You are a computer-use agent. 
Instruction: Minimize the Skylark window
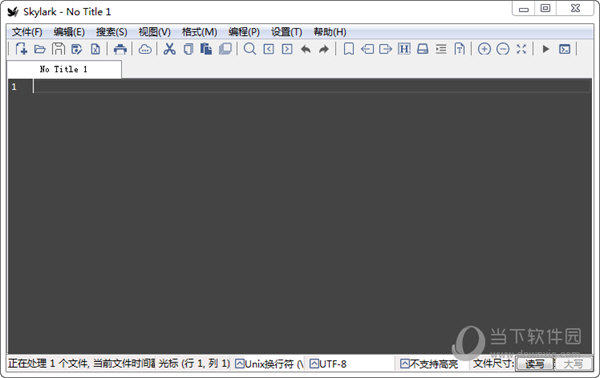524,9
